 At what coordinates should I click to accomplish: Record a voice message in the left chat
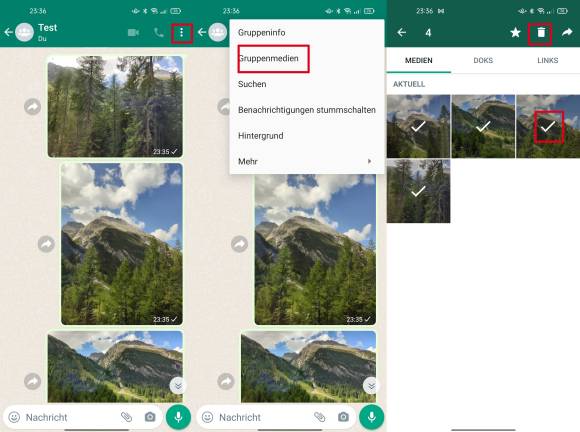tap(178, 417)
